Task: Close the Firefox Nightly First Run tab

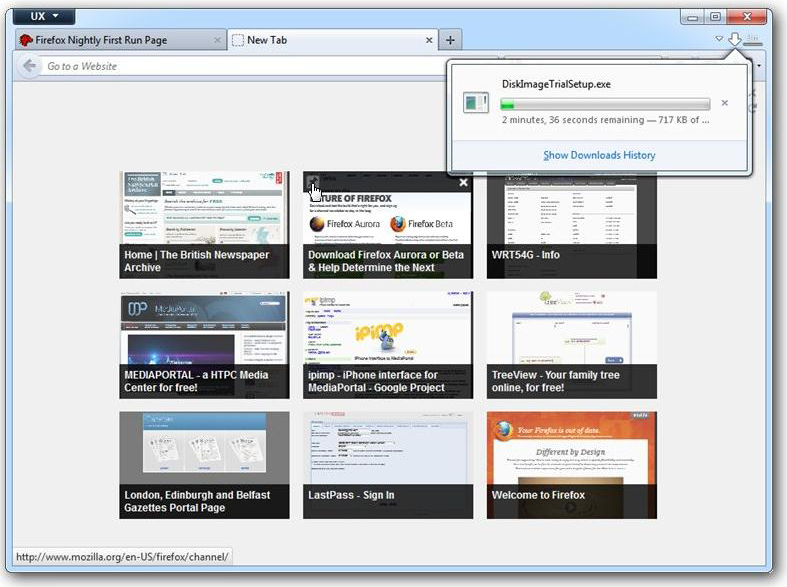Action: tap(217, 40)
